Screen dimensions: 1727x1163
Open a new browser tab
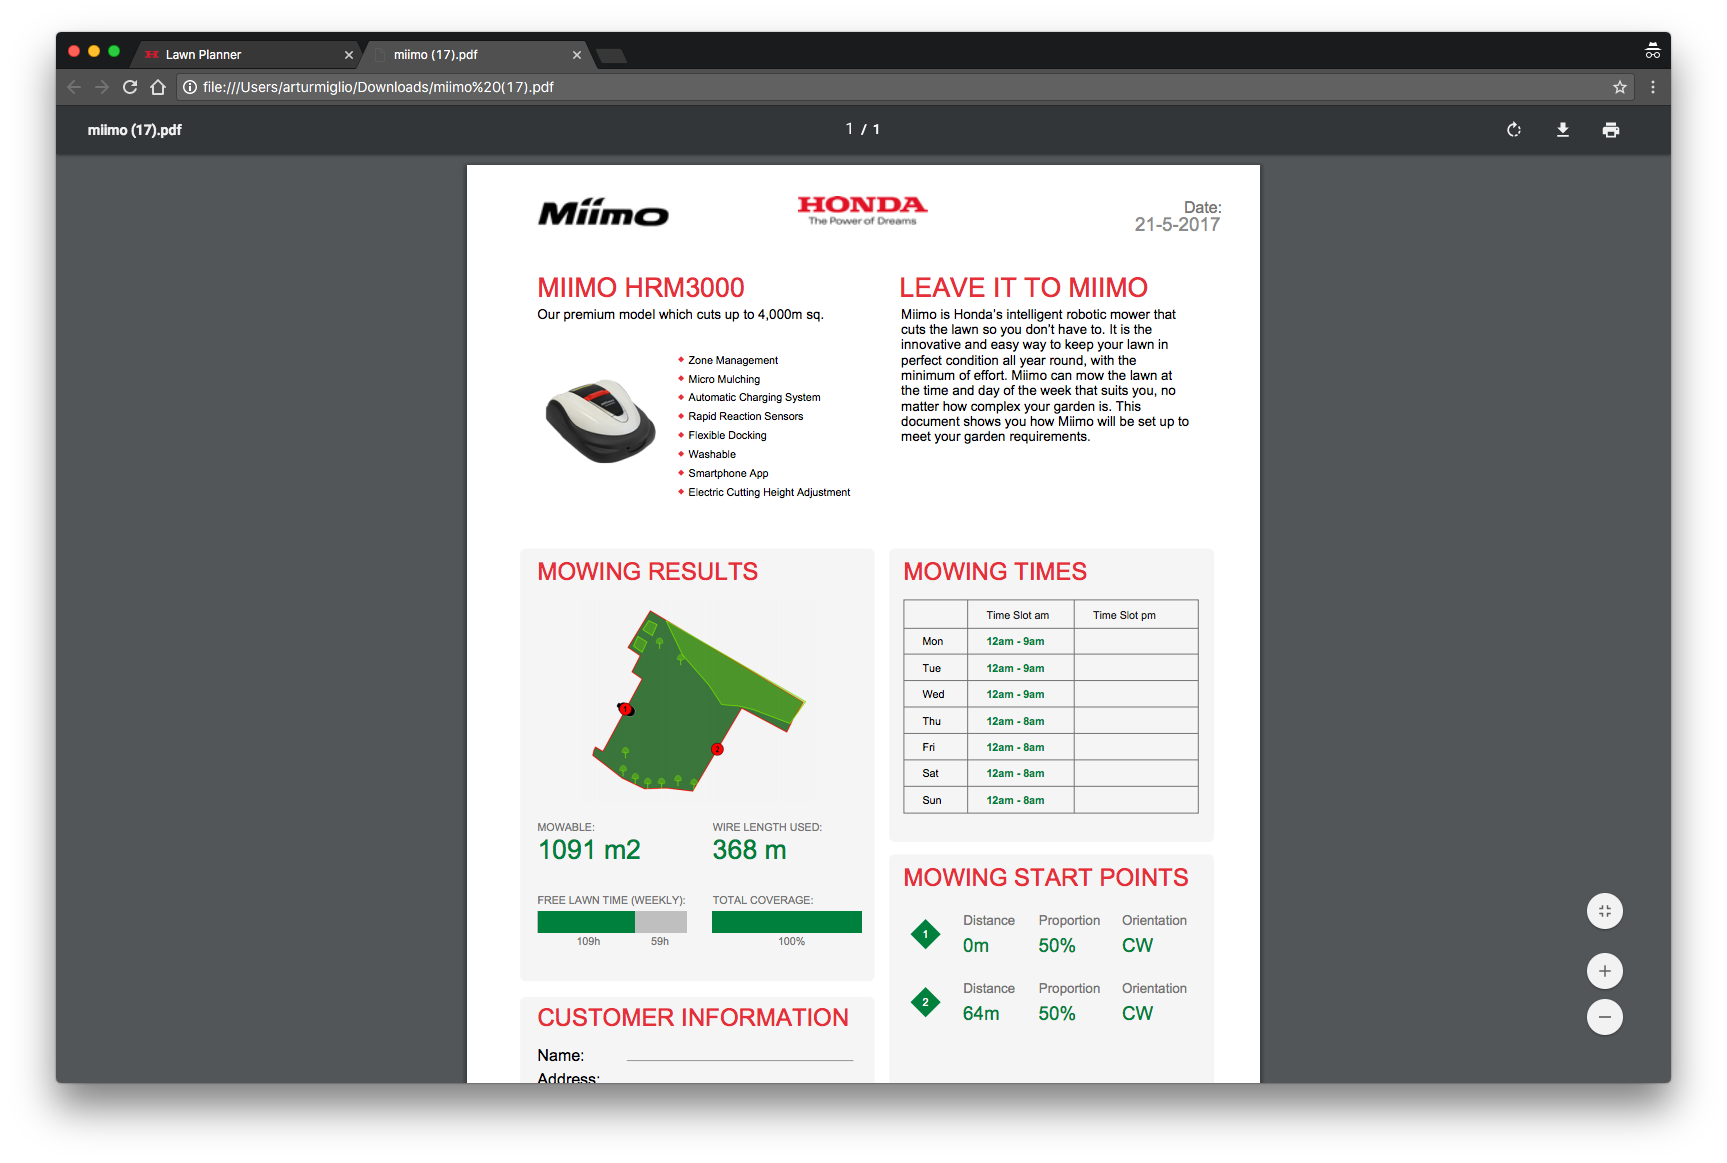click(611, 57)
